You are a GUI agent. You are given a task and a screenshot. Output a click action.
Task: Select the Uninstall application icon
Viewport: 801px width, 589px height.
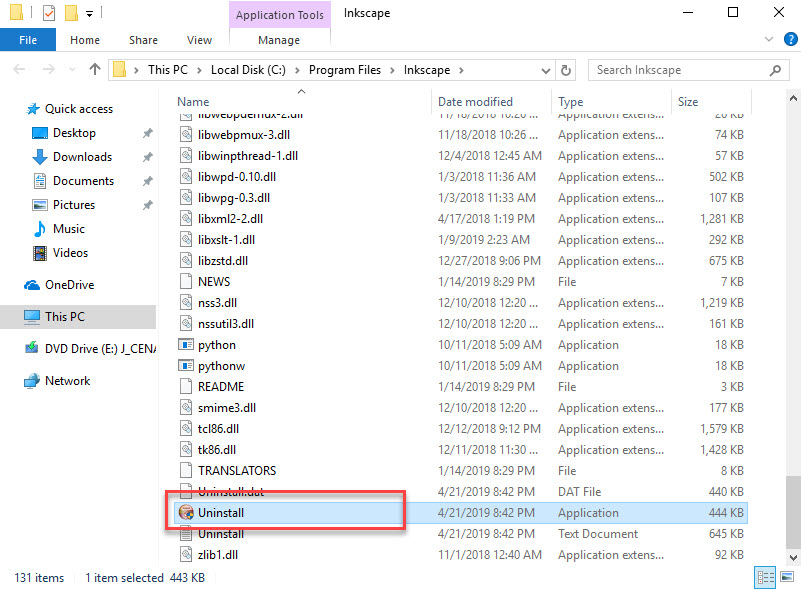pyautogui.click(x=186, y=512)
